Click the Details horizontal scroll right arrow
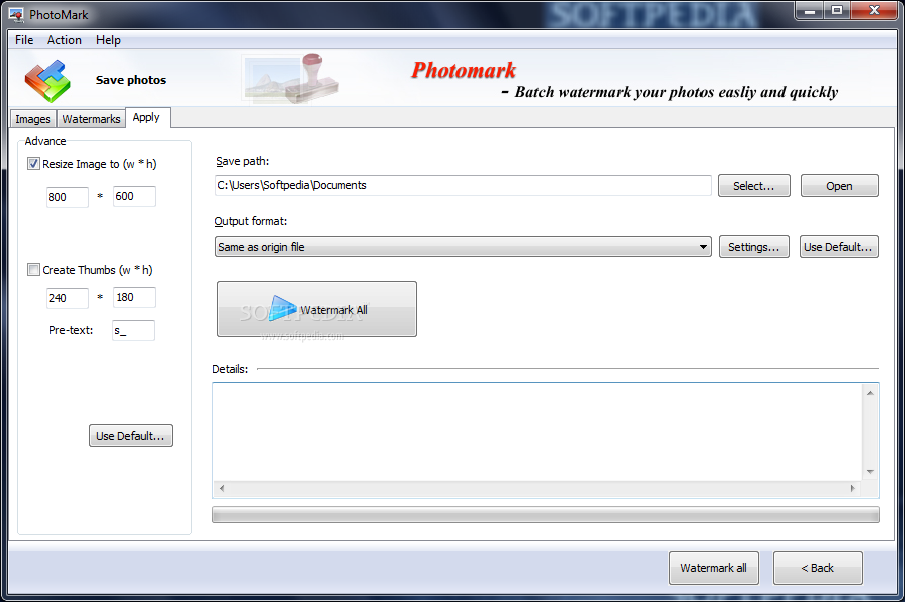This screenshot has width=905, height=602. [x=852, y=488]
